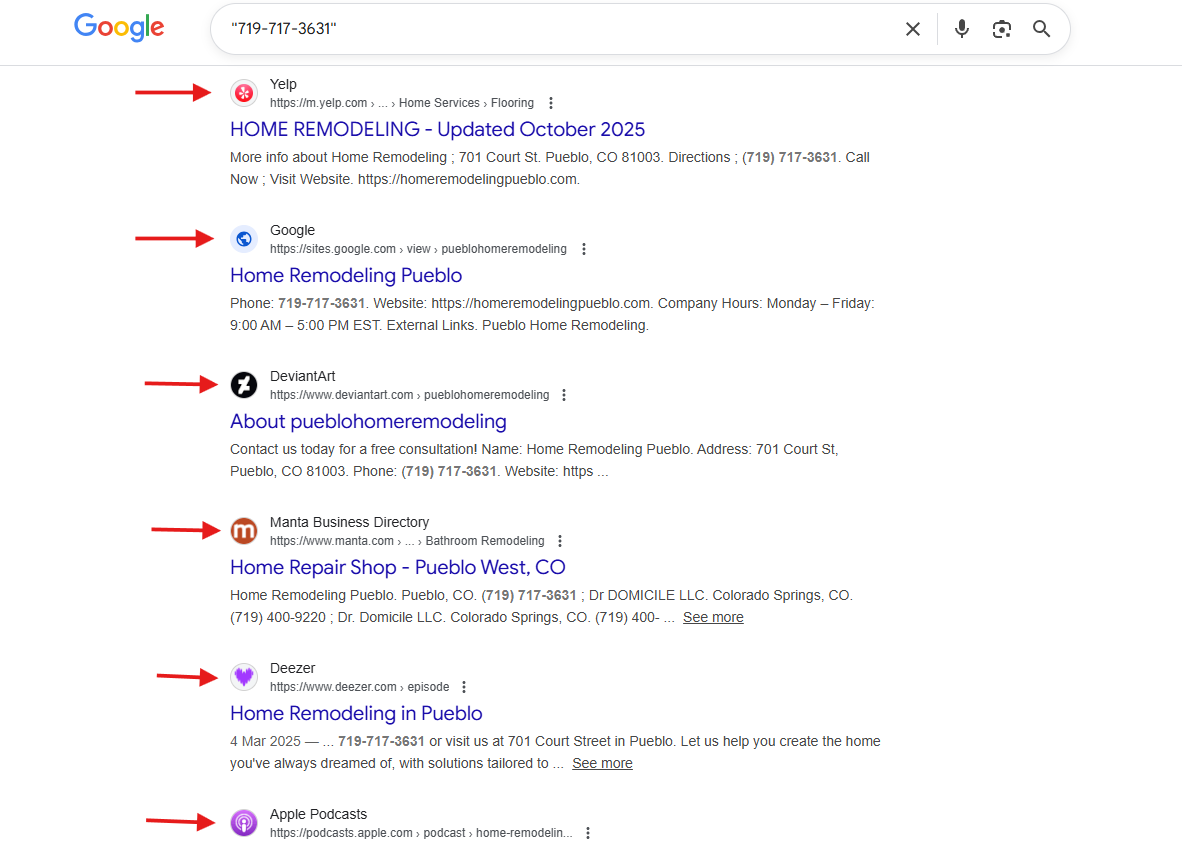This screenshot has height=847, width=1182.
Task: Click the DeviantArt favicon icon
Action: coord(244,385)
